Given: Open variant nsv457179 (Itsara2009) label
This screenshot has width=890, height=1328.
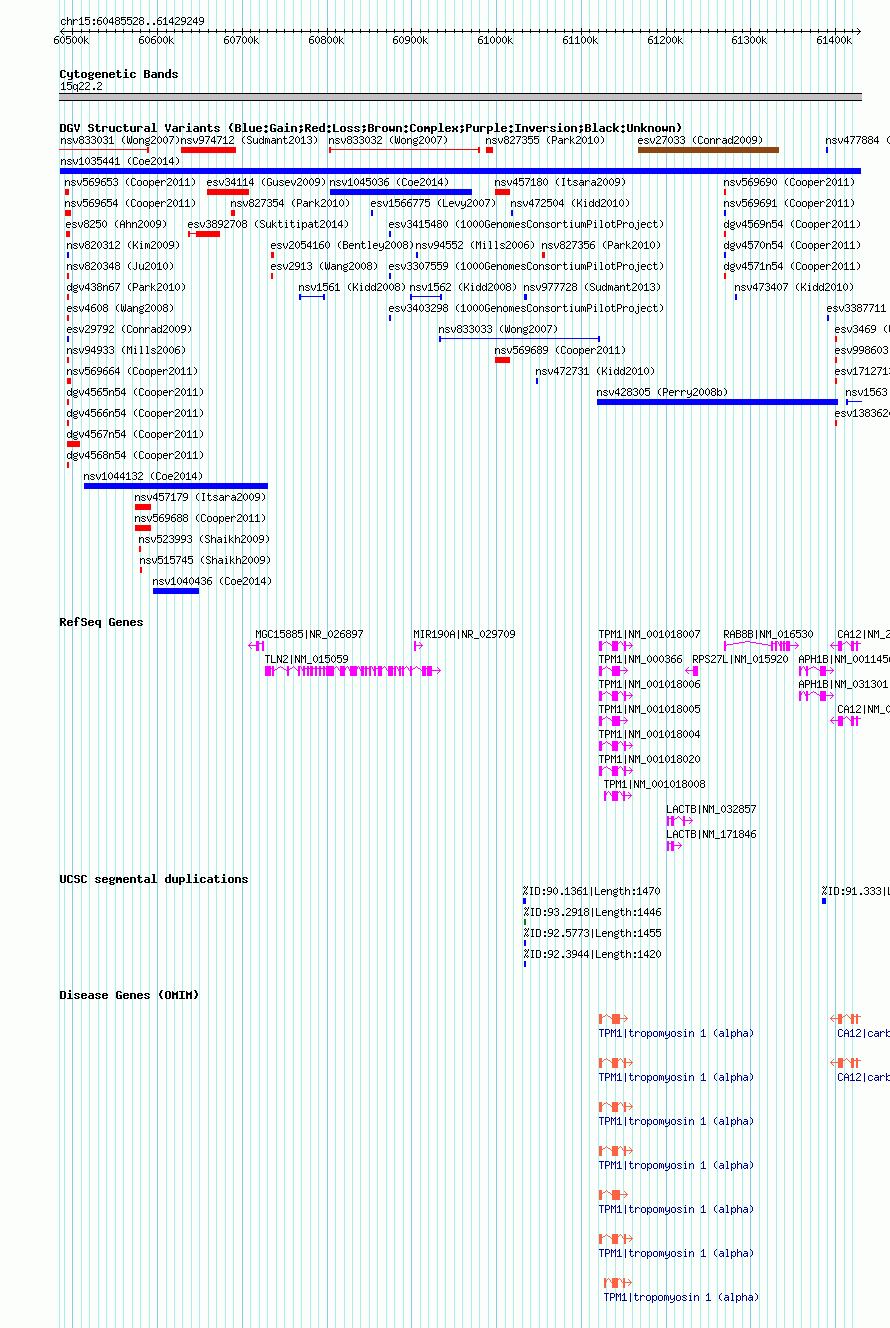Looking at the screenshot, I should click(x=201, y=498).
